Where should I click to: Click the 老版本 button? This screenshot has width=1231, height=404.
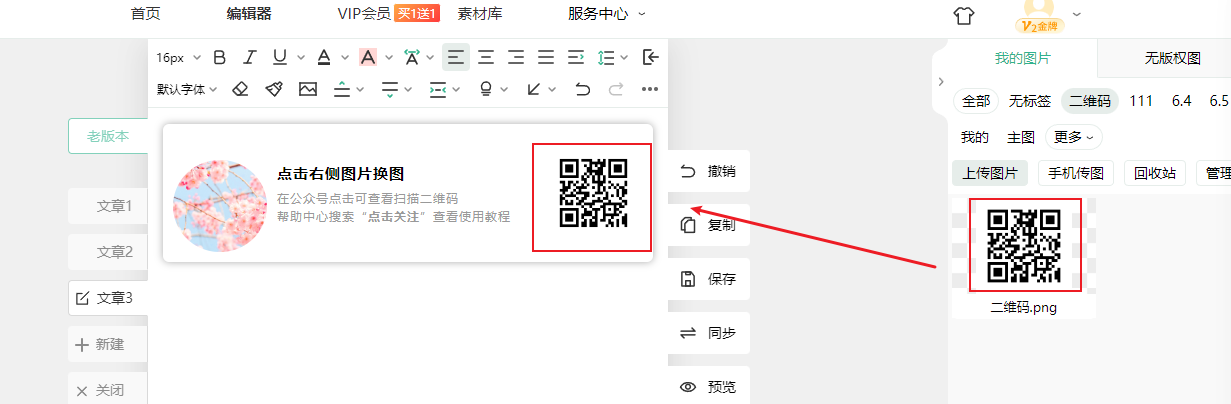(108, 136)
